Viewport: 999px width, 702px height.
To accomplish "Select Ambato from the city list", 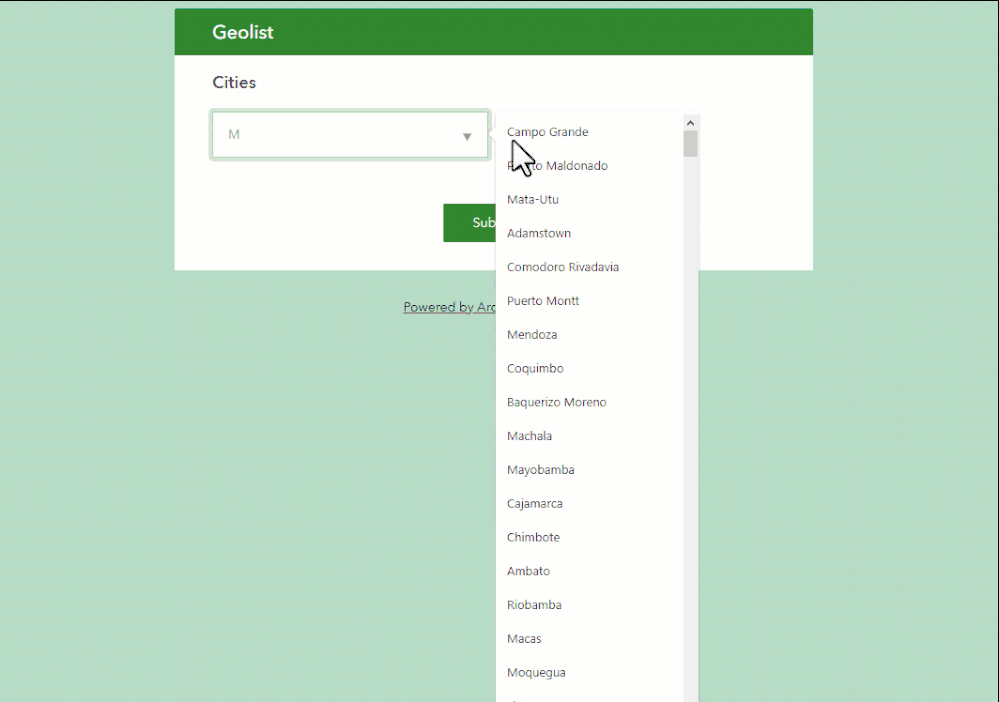I will (528, 571).
